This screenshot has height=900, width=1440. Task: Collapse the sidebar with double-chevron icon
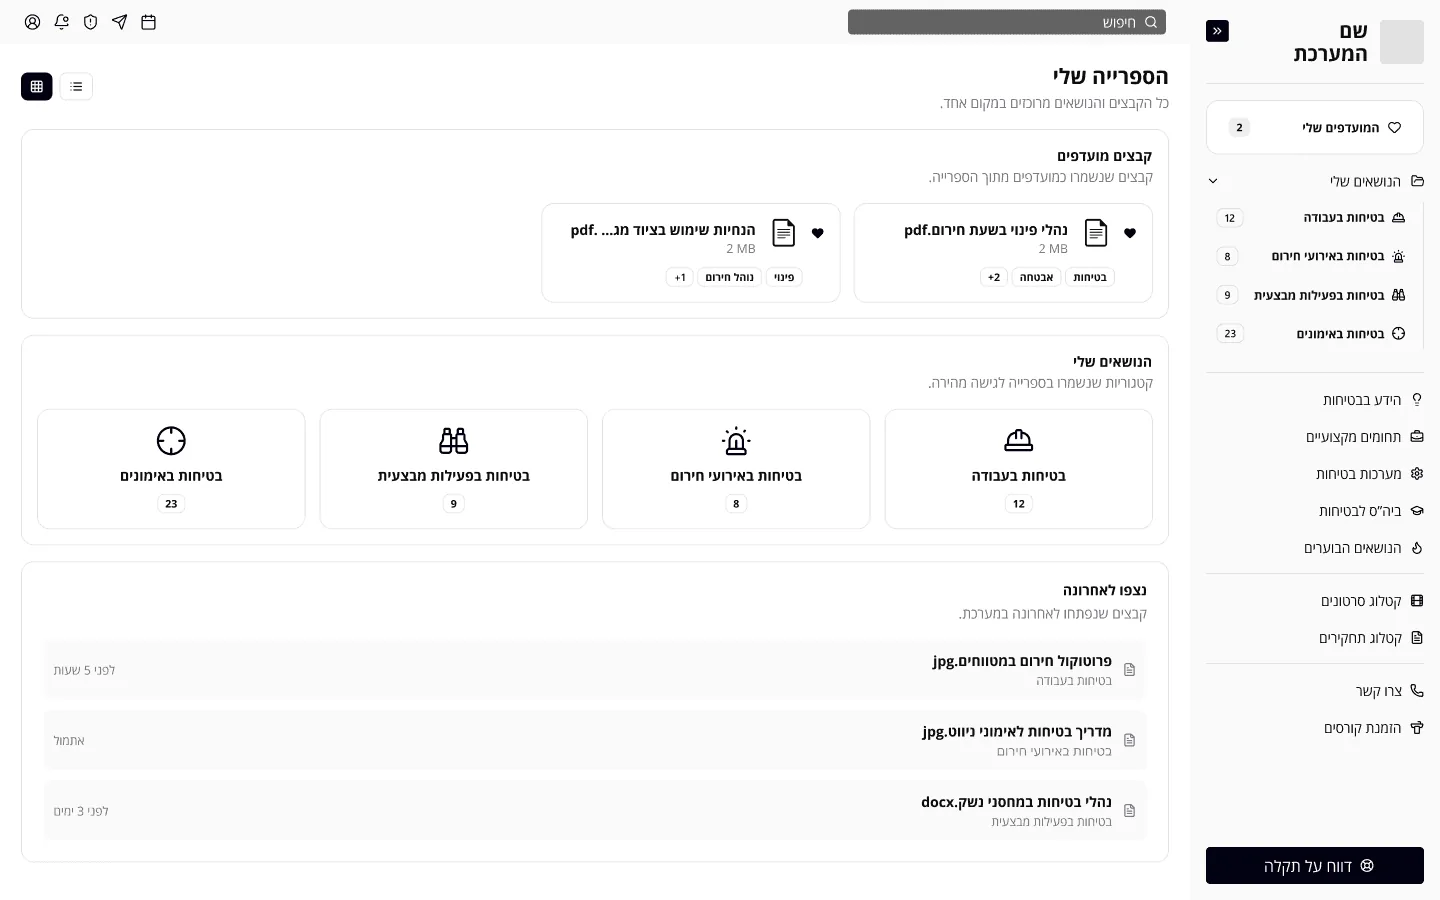(x=1217, y=31)
